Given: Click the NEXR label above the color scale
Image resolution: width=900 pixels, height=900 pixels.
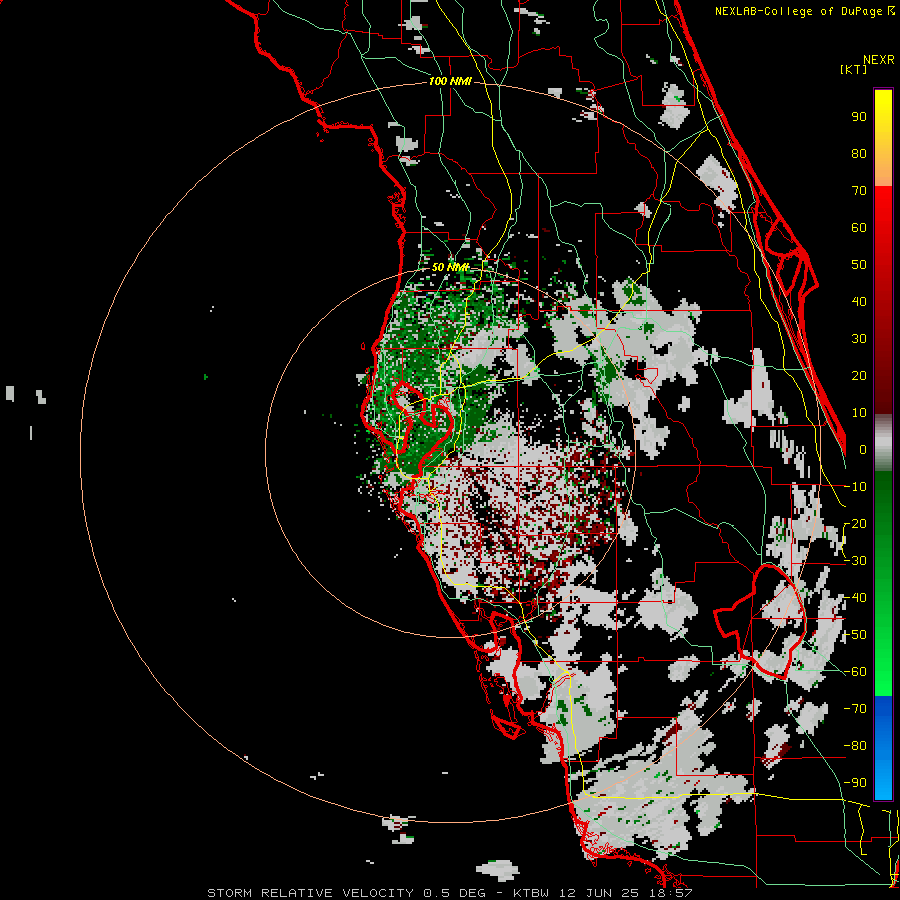Looking at the screenshot, I should [x=879, y=60].
